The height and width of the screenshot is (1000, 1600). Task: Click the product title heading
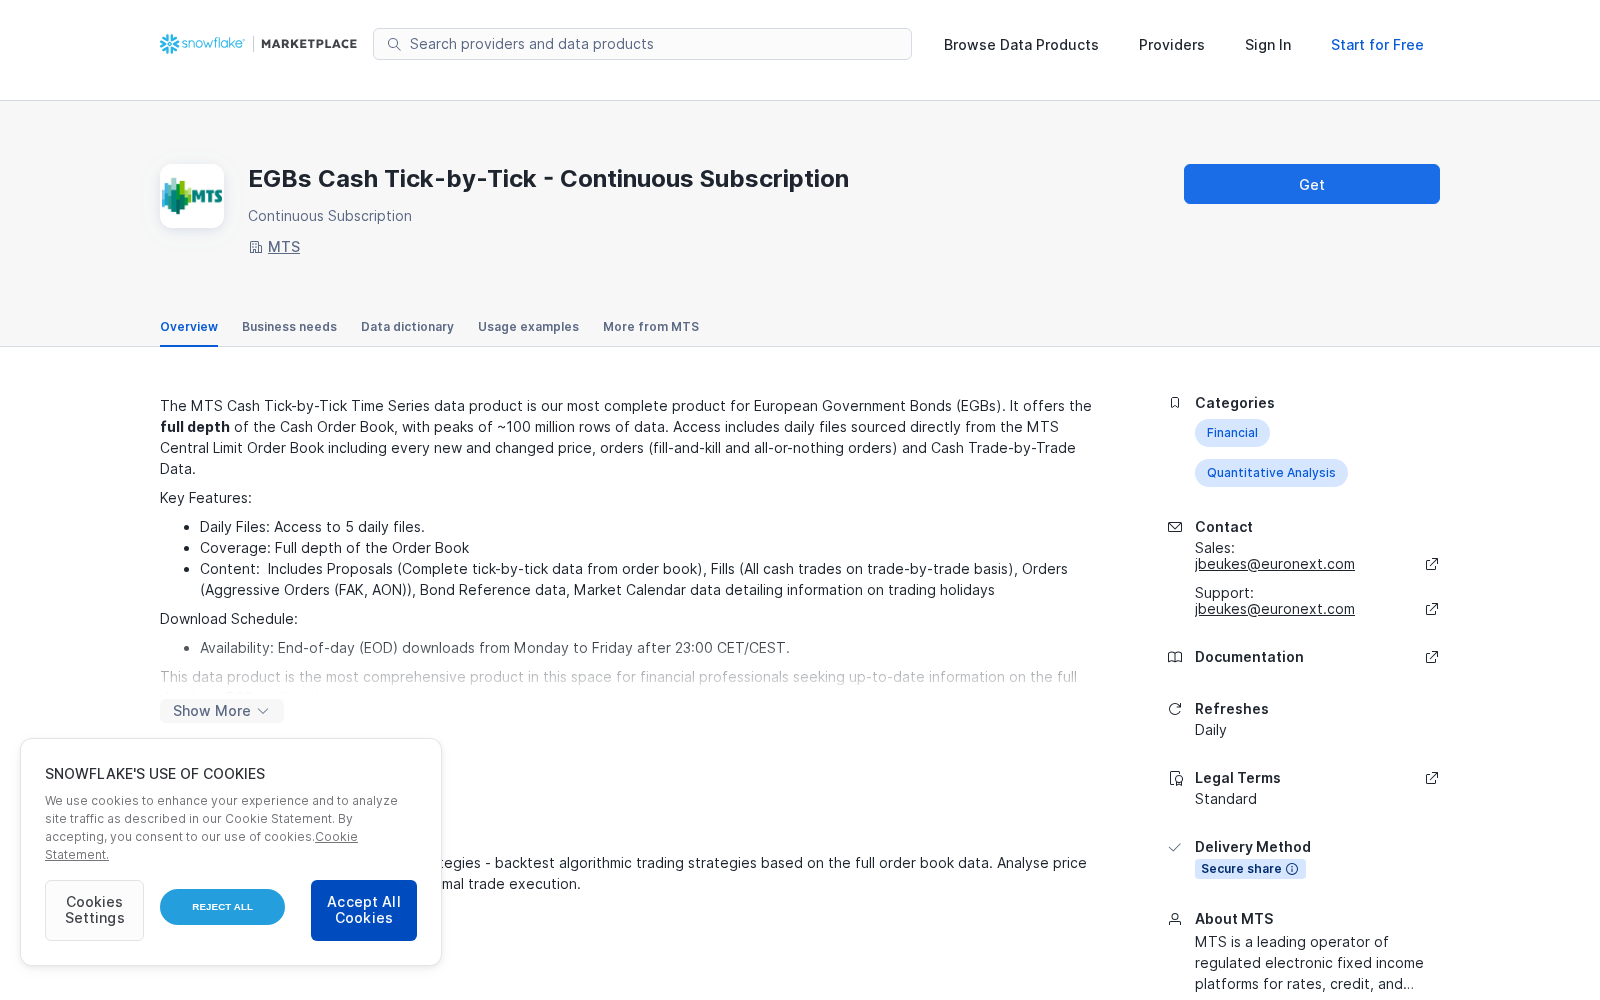click(548, 179)
